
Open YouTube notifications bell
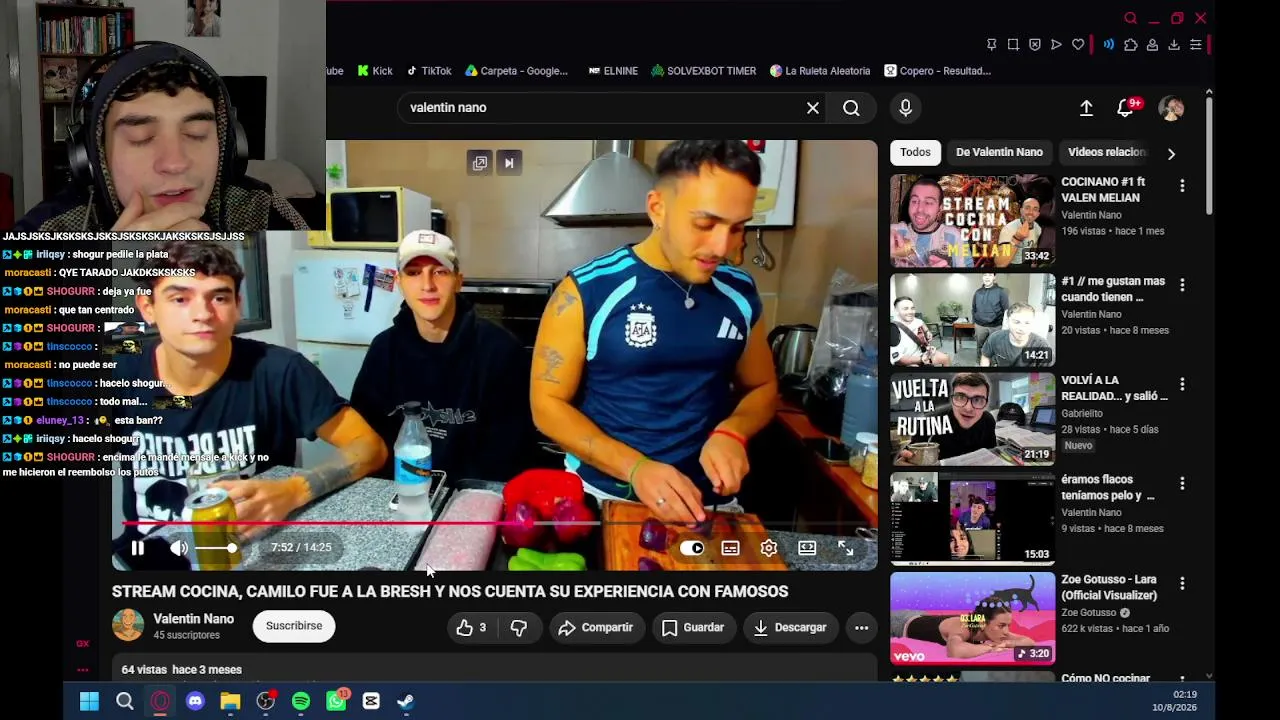[x=1126, y=108]
